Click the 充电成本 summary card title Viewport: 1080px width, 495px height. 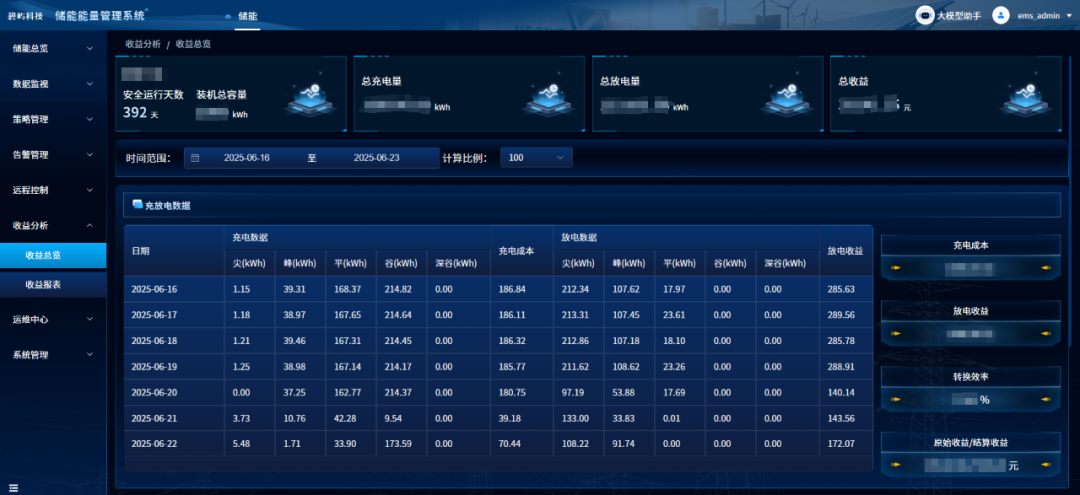[x=970, y=244]
